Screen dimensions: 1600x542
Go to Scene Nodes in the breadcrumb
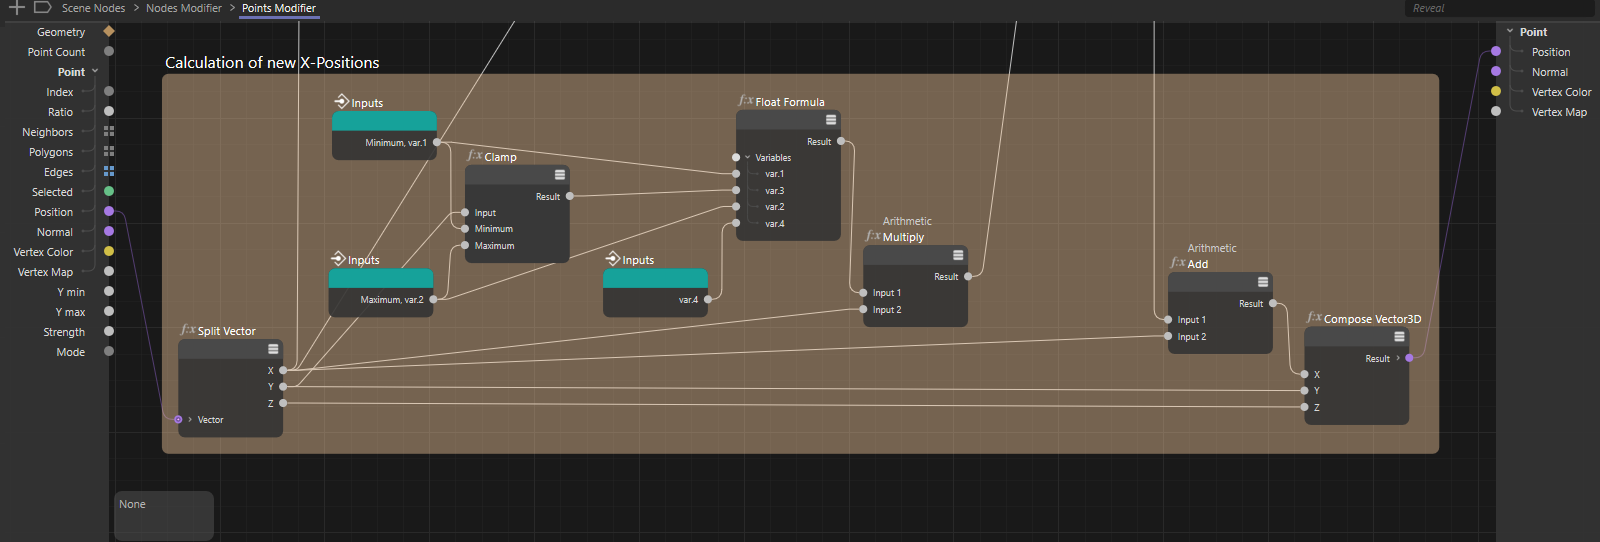pos(93,8)
